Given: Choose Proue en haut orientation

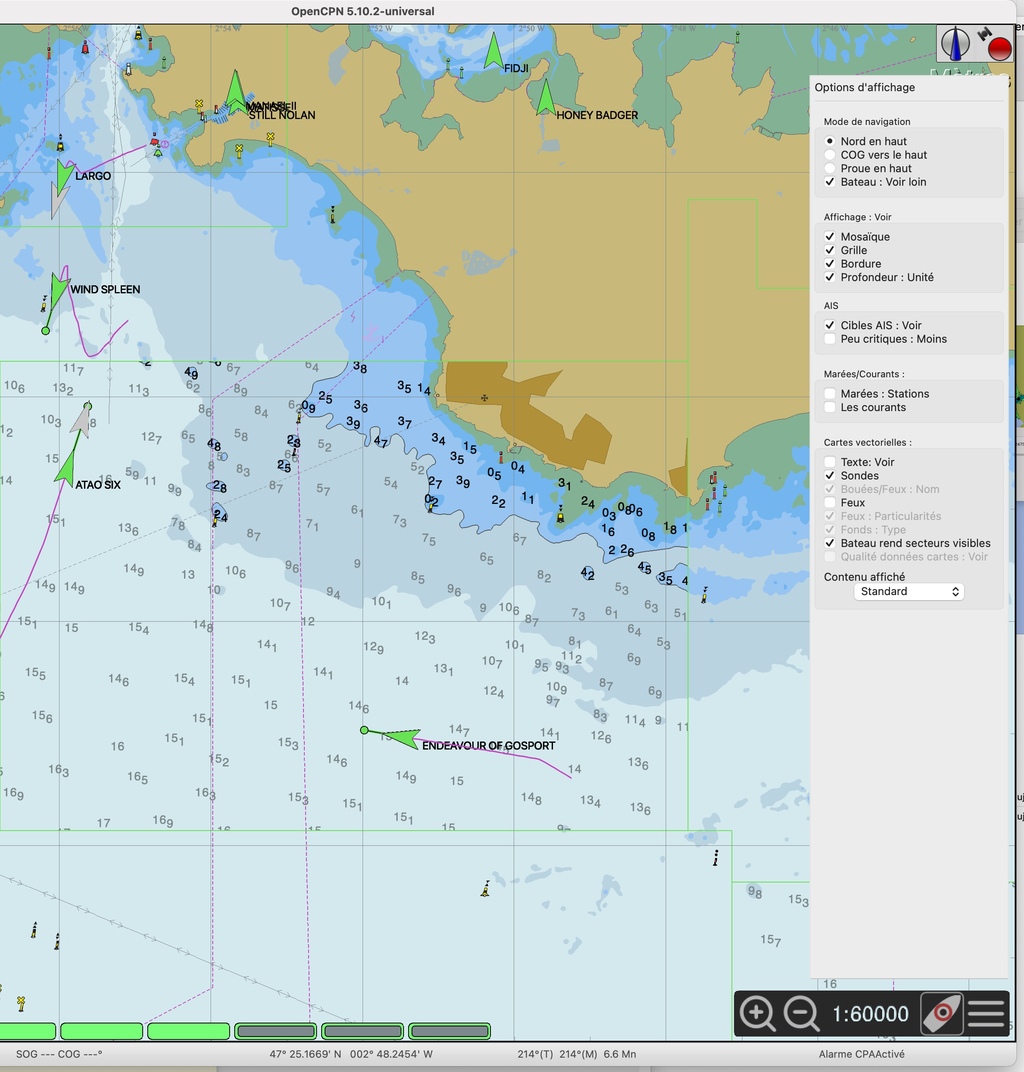Looking at the screenshot, I should coord(830,169).
